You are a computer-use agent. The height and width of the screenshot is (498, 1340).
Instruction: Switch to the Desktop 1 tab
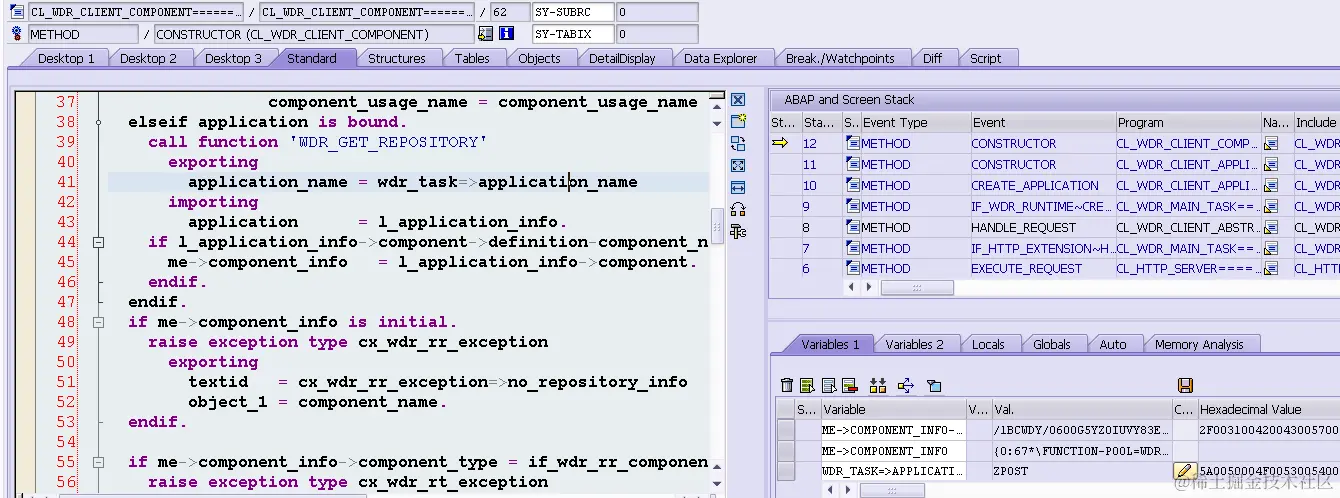tap(66, 58)
